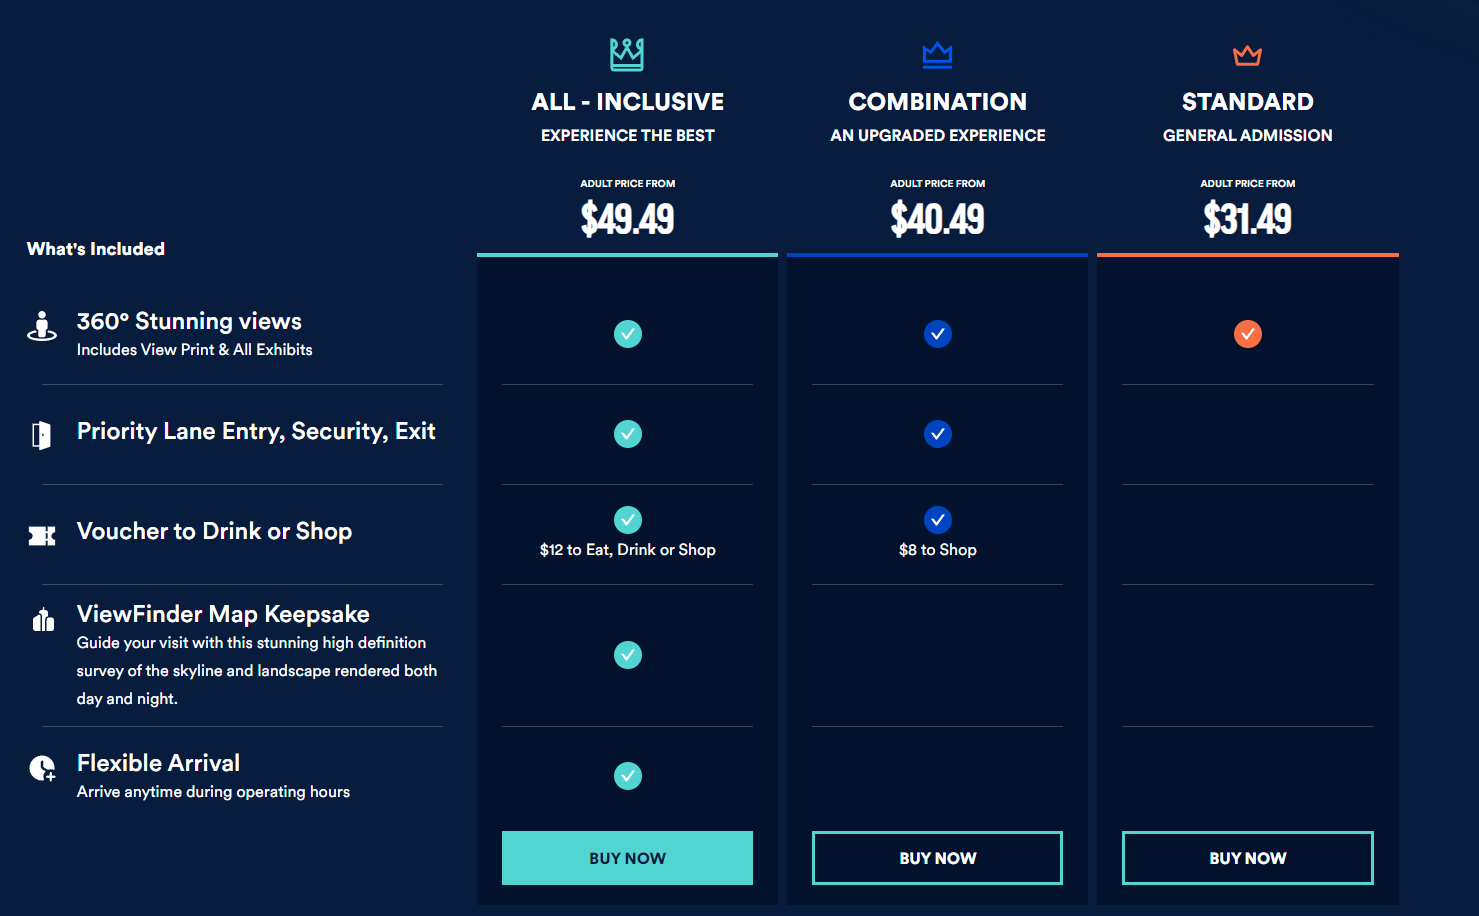Click the orange crown icon above Standard
This screenshot has width=1479, height=916.
[x=1247, y=55]
